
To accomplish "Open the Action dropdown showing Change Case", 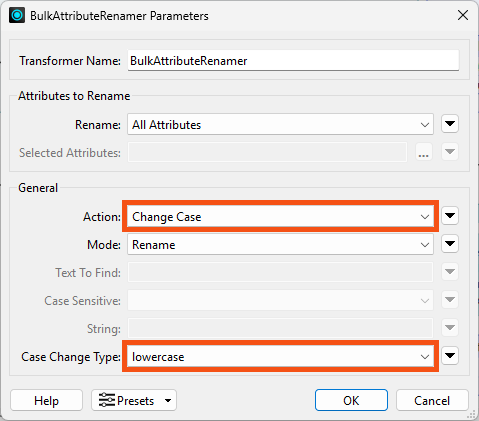I will pos(280,217).
